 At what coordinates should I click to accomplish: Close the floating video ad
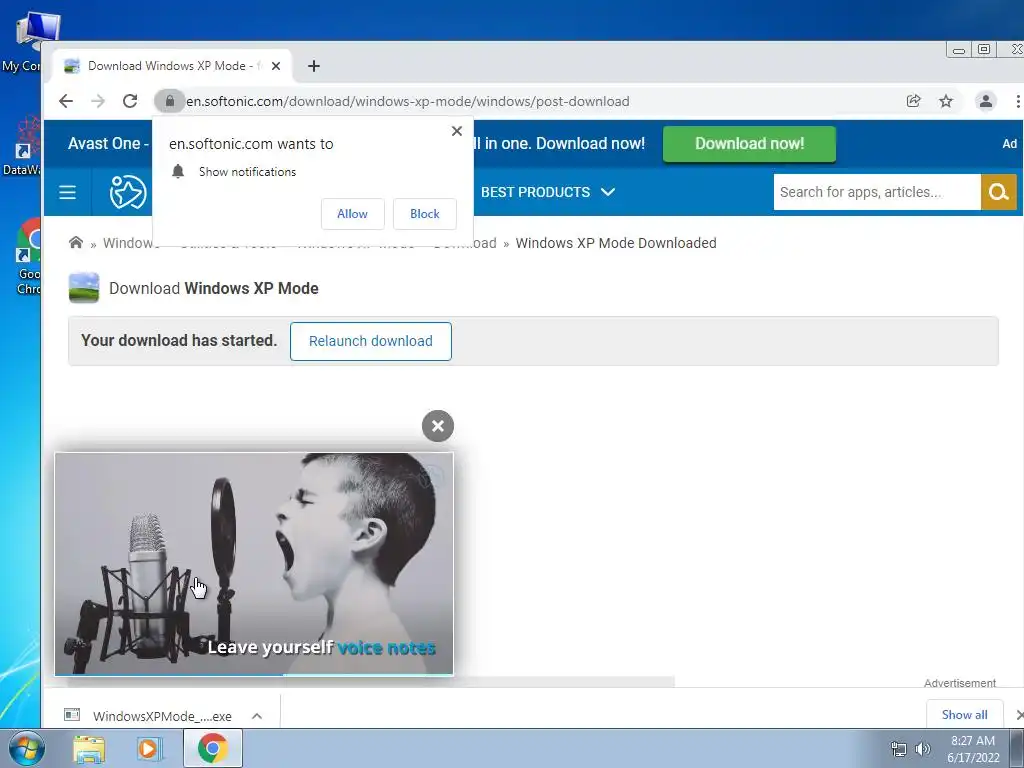(438, 426)
